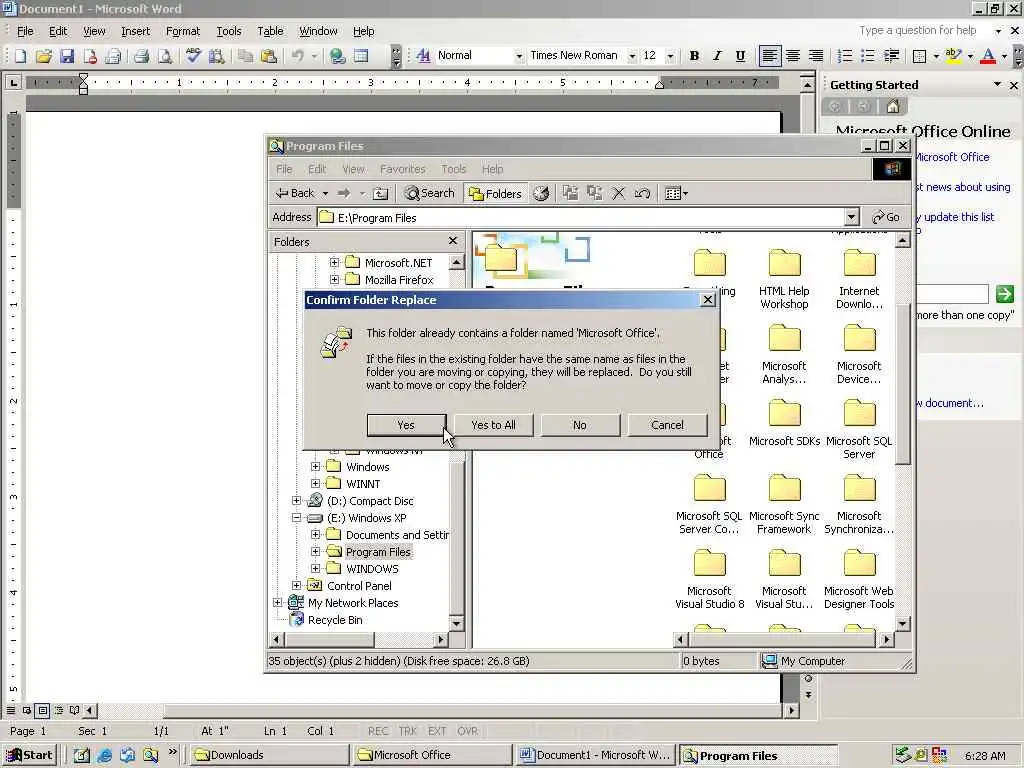Open the font size dropdown showing 12

tap(670, 56)
